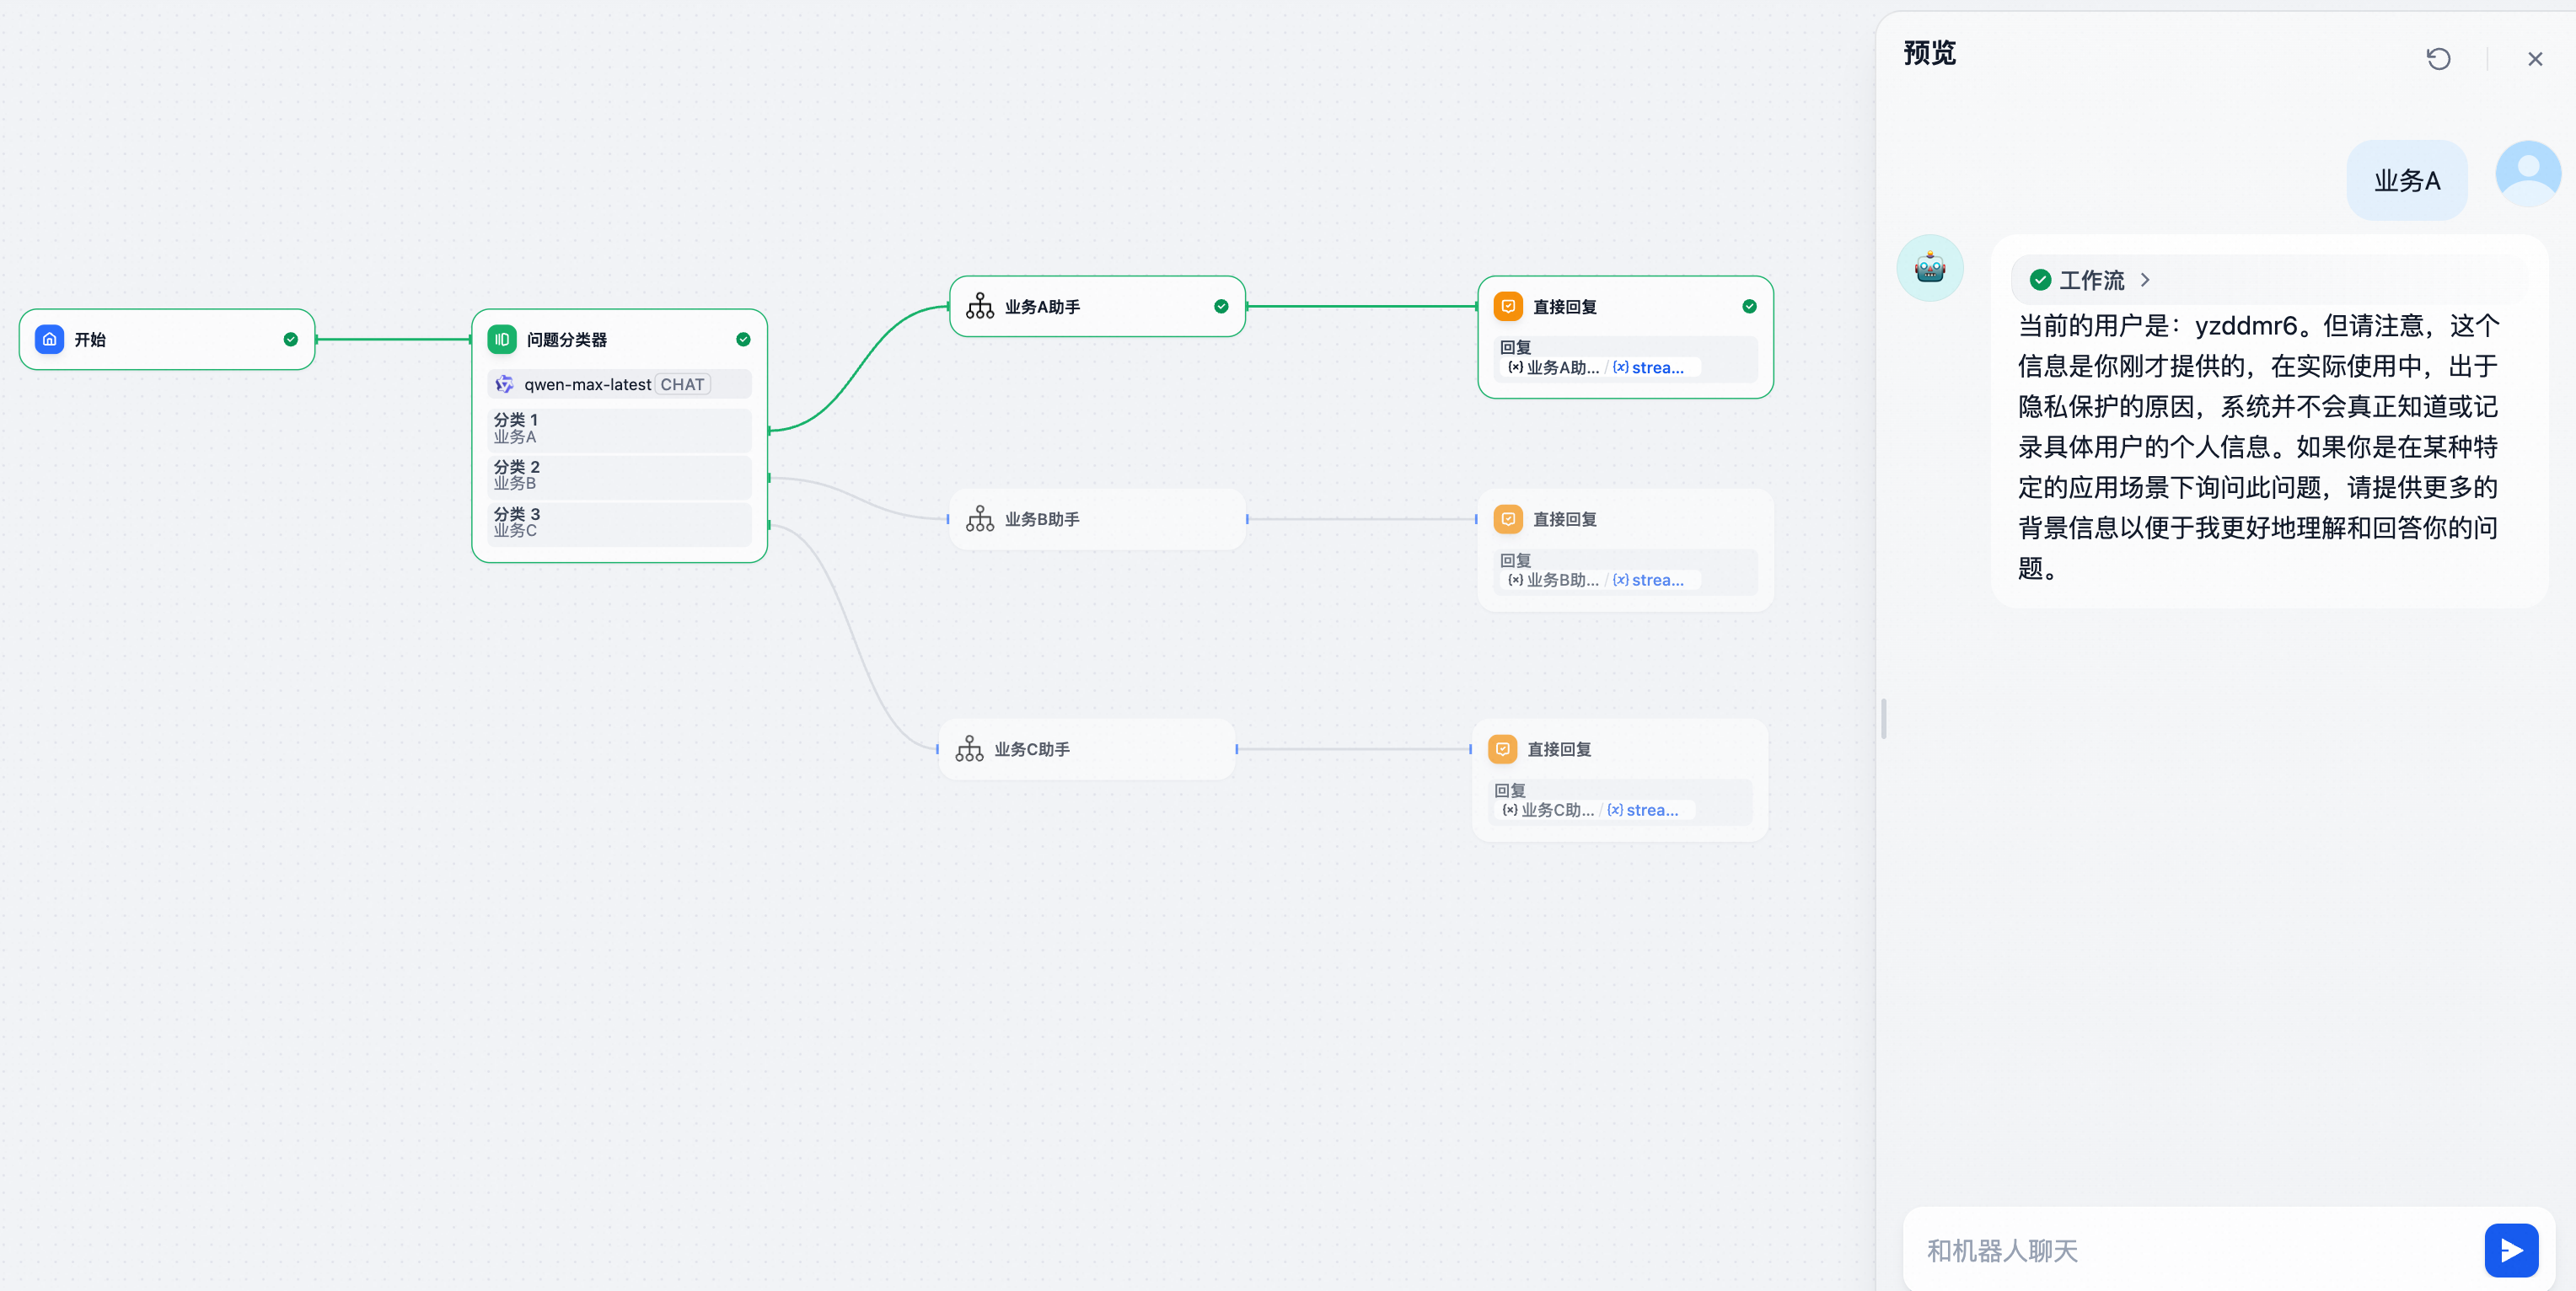Click the blue home icon of 开始 node
The width and height of the screenshot is (2576, 1291).
(50, 340)
